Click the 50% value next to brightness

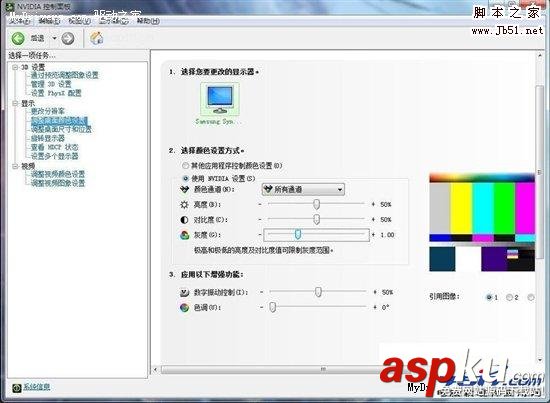coord(386,204)
